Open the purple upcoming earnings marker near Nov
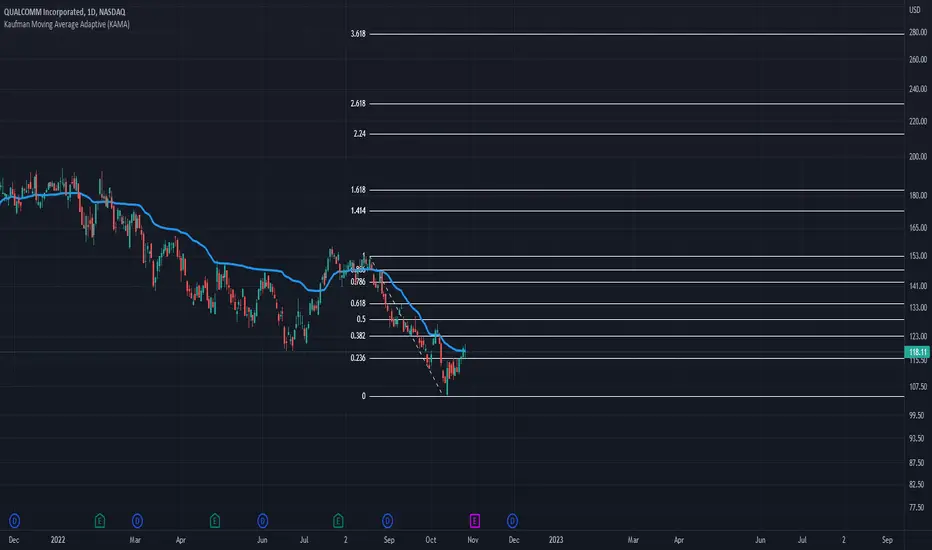The height and width of the screenshot is (550, 932). click(x=474, y=521)
